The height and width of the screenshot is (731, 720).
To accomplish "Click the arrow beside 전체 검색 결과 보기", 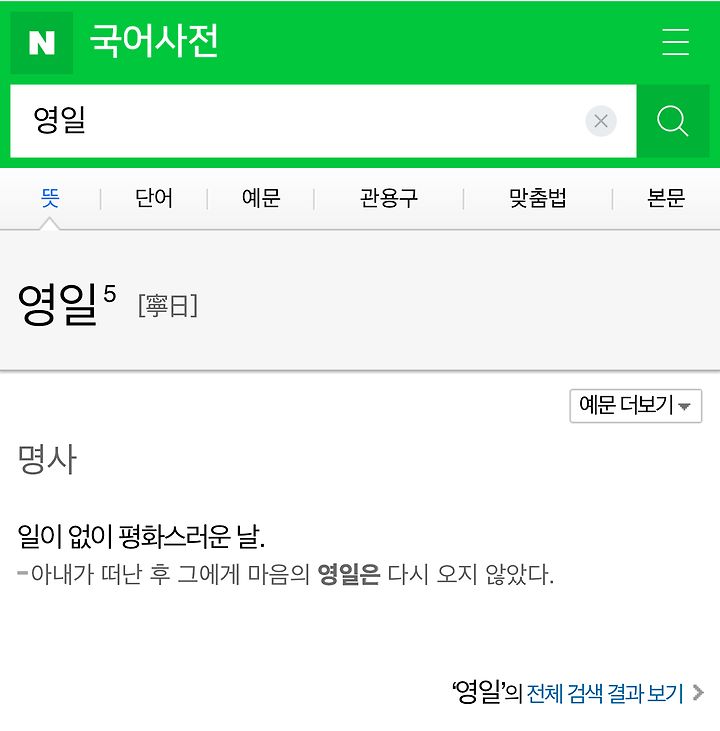I will click(698, 693).
